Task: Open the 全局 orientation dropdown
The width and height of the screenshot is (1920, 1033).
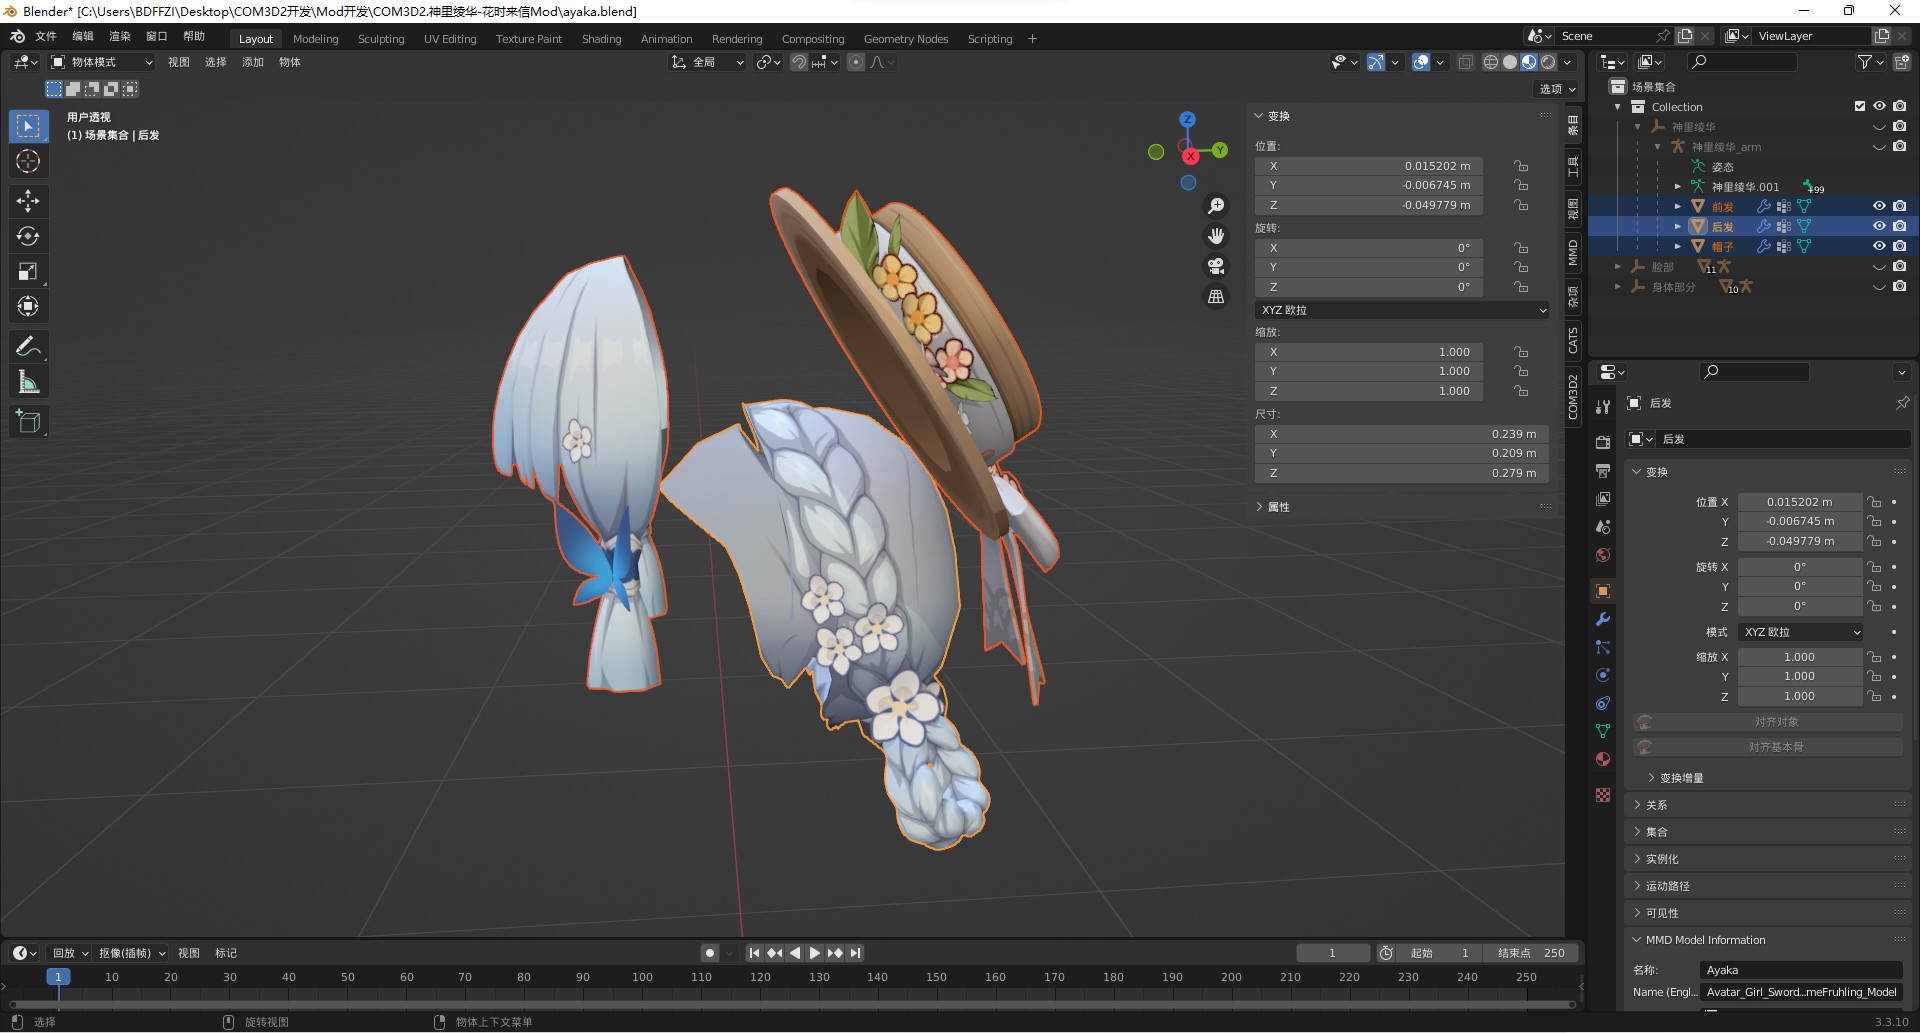Action: (707, 62)
